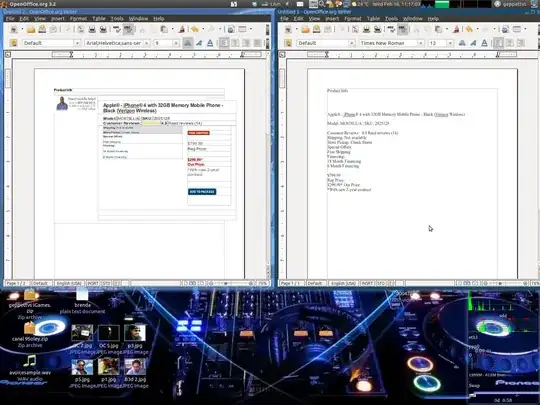Click Format Paintbrush icon in right Writer window
This screenshot has width=540, height=405.
pos(456,29)
